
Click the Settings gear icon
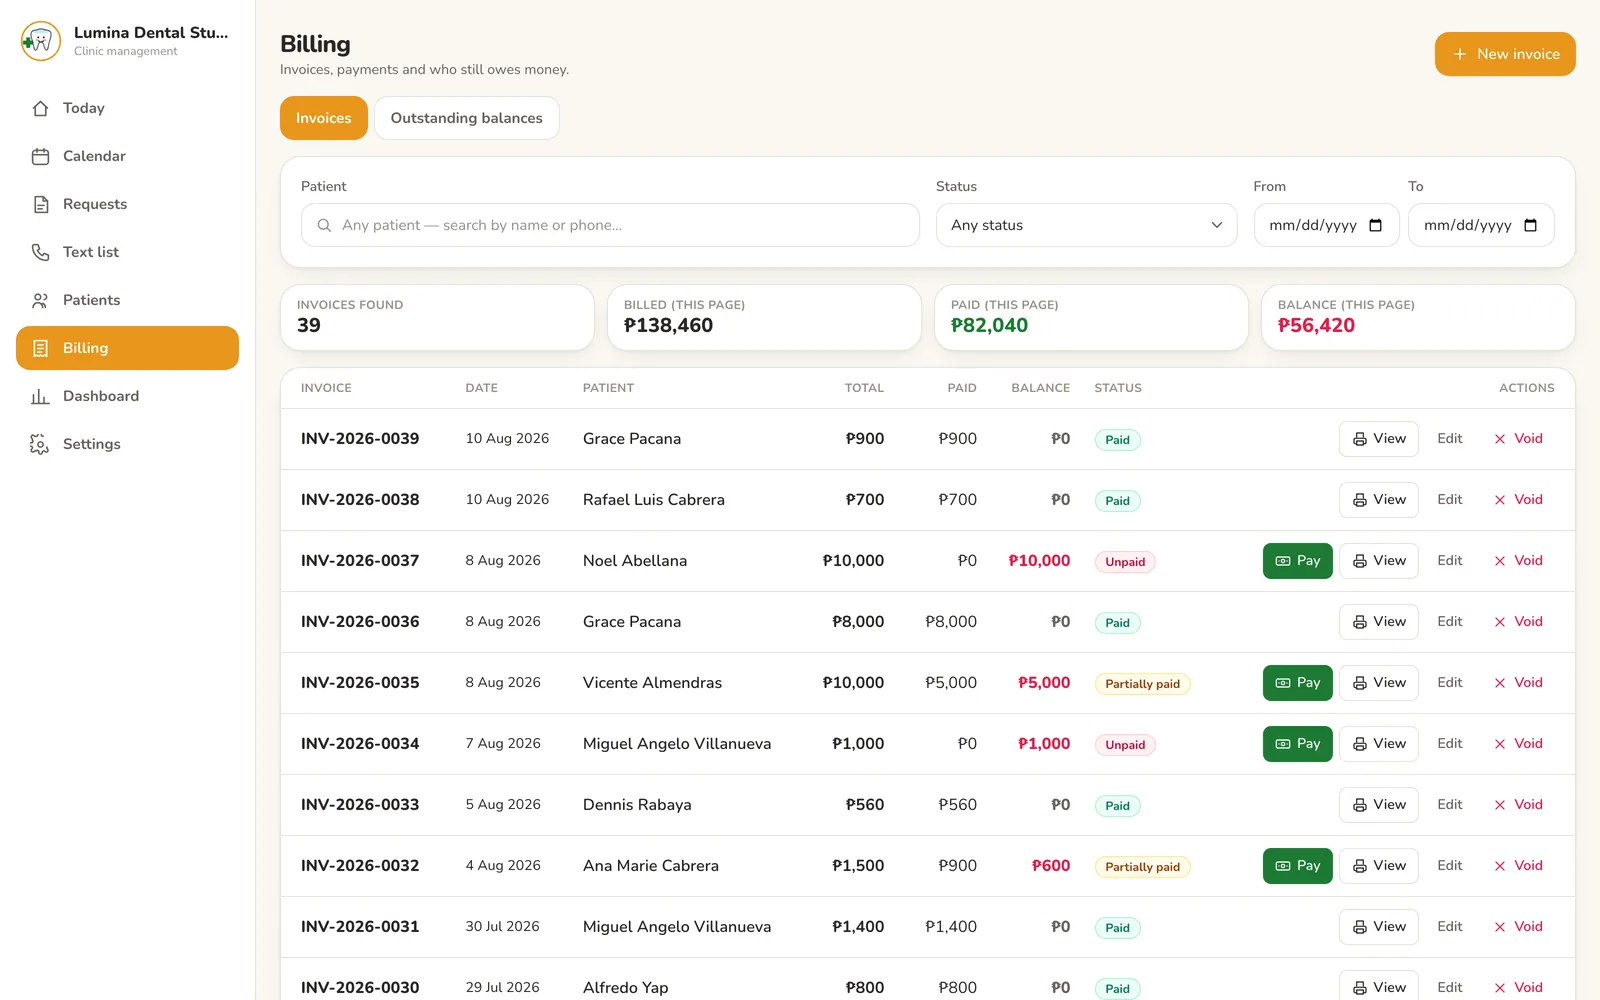(40, 444)
